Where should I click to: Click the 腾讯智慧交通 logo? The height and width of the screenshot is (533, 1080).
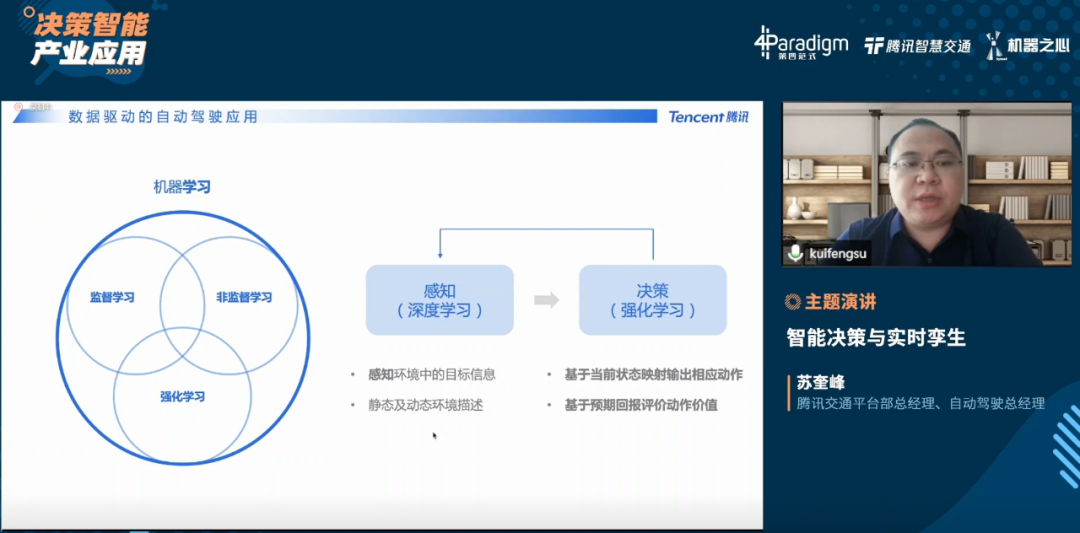(917, 46)
